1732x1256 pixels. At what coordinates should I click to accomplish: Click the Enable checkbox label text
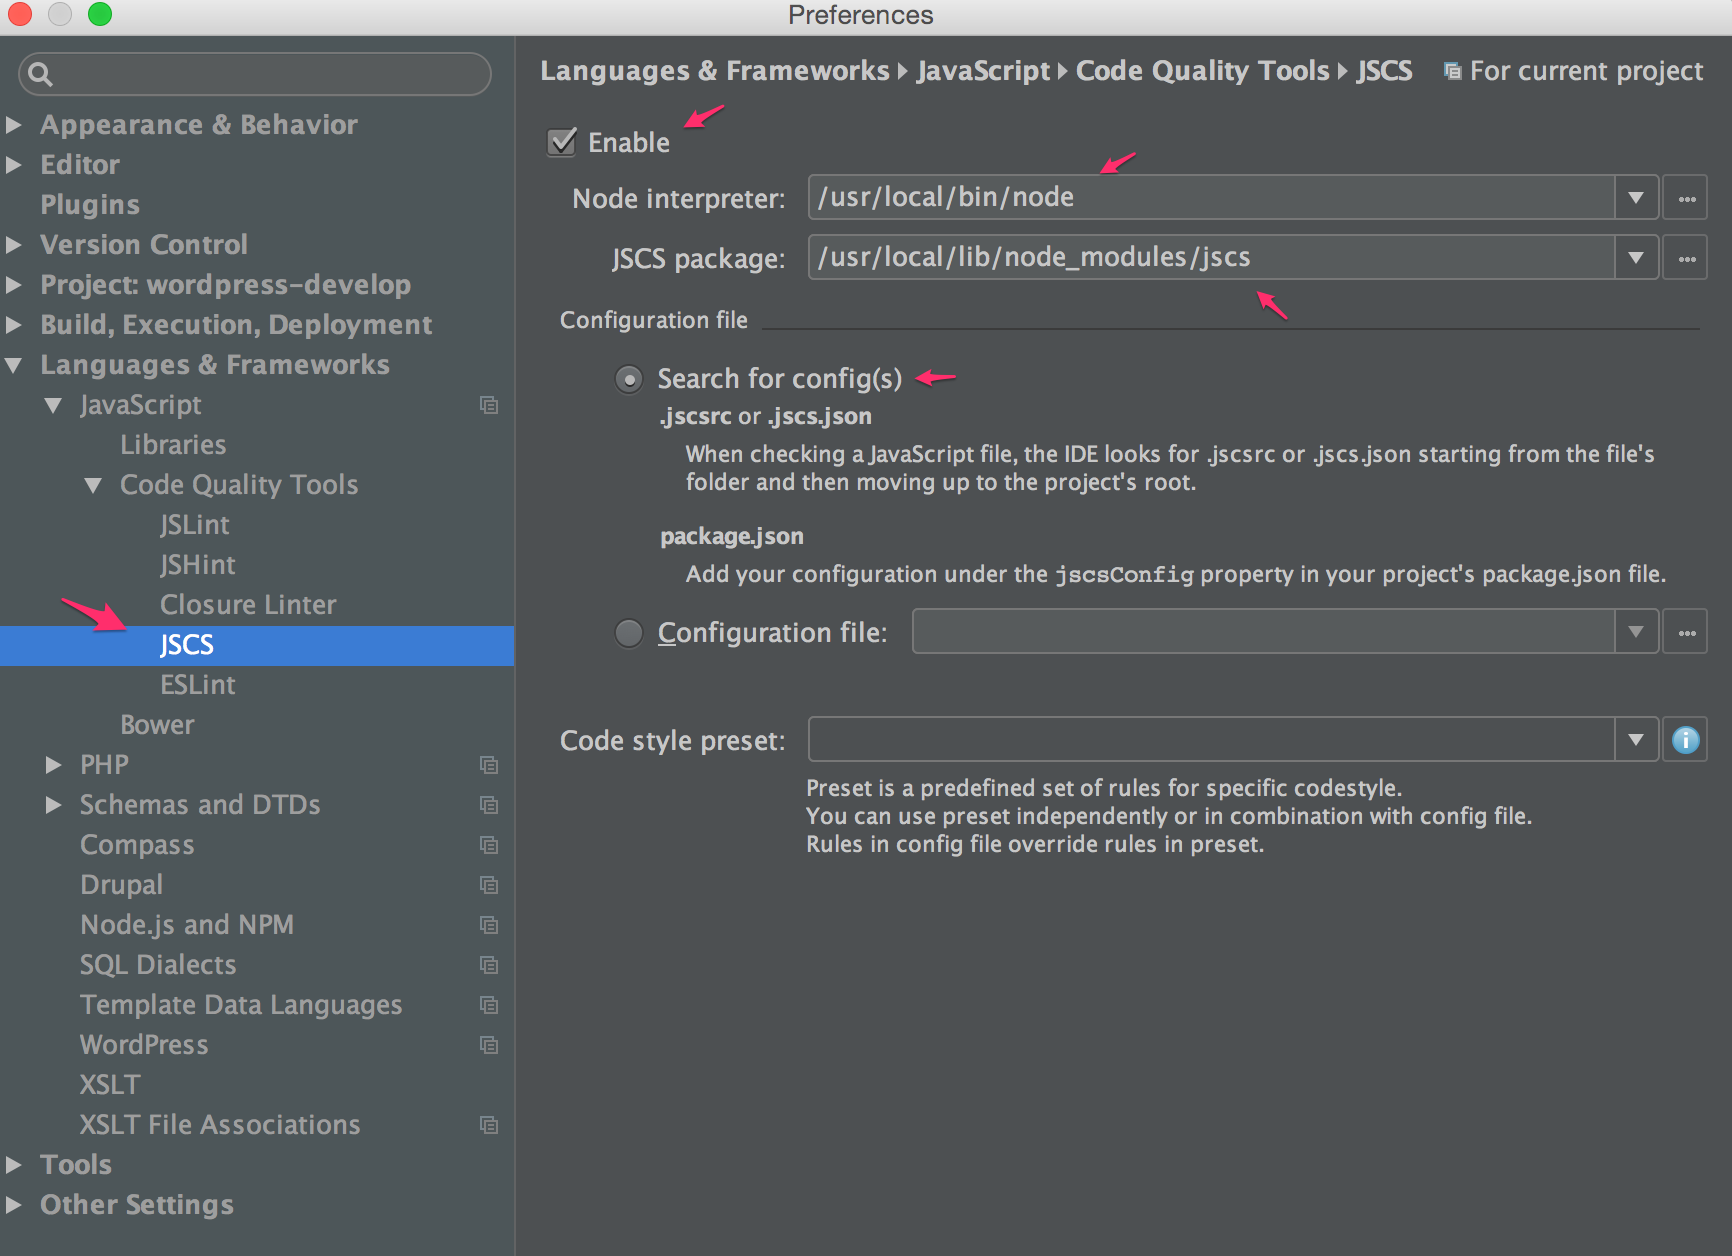[x=629, y=143]
